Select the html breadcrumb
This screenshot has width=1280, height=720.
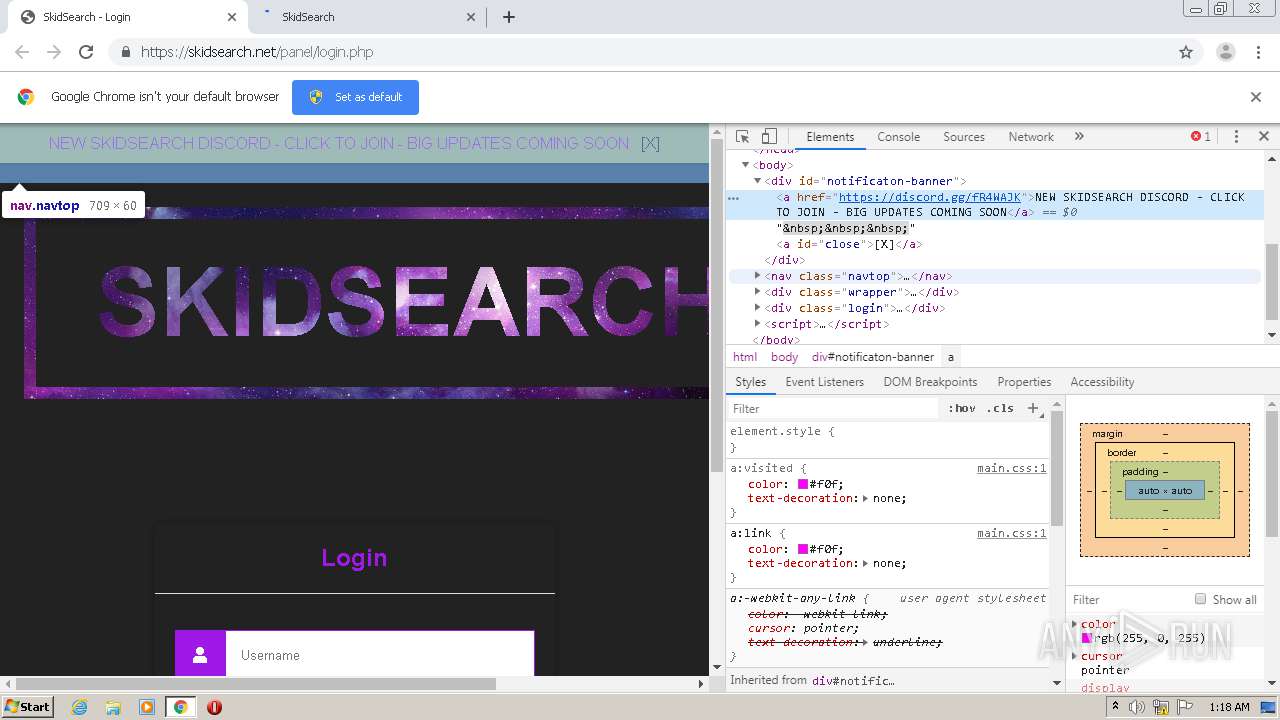tap(745, 357)
